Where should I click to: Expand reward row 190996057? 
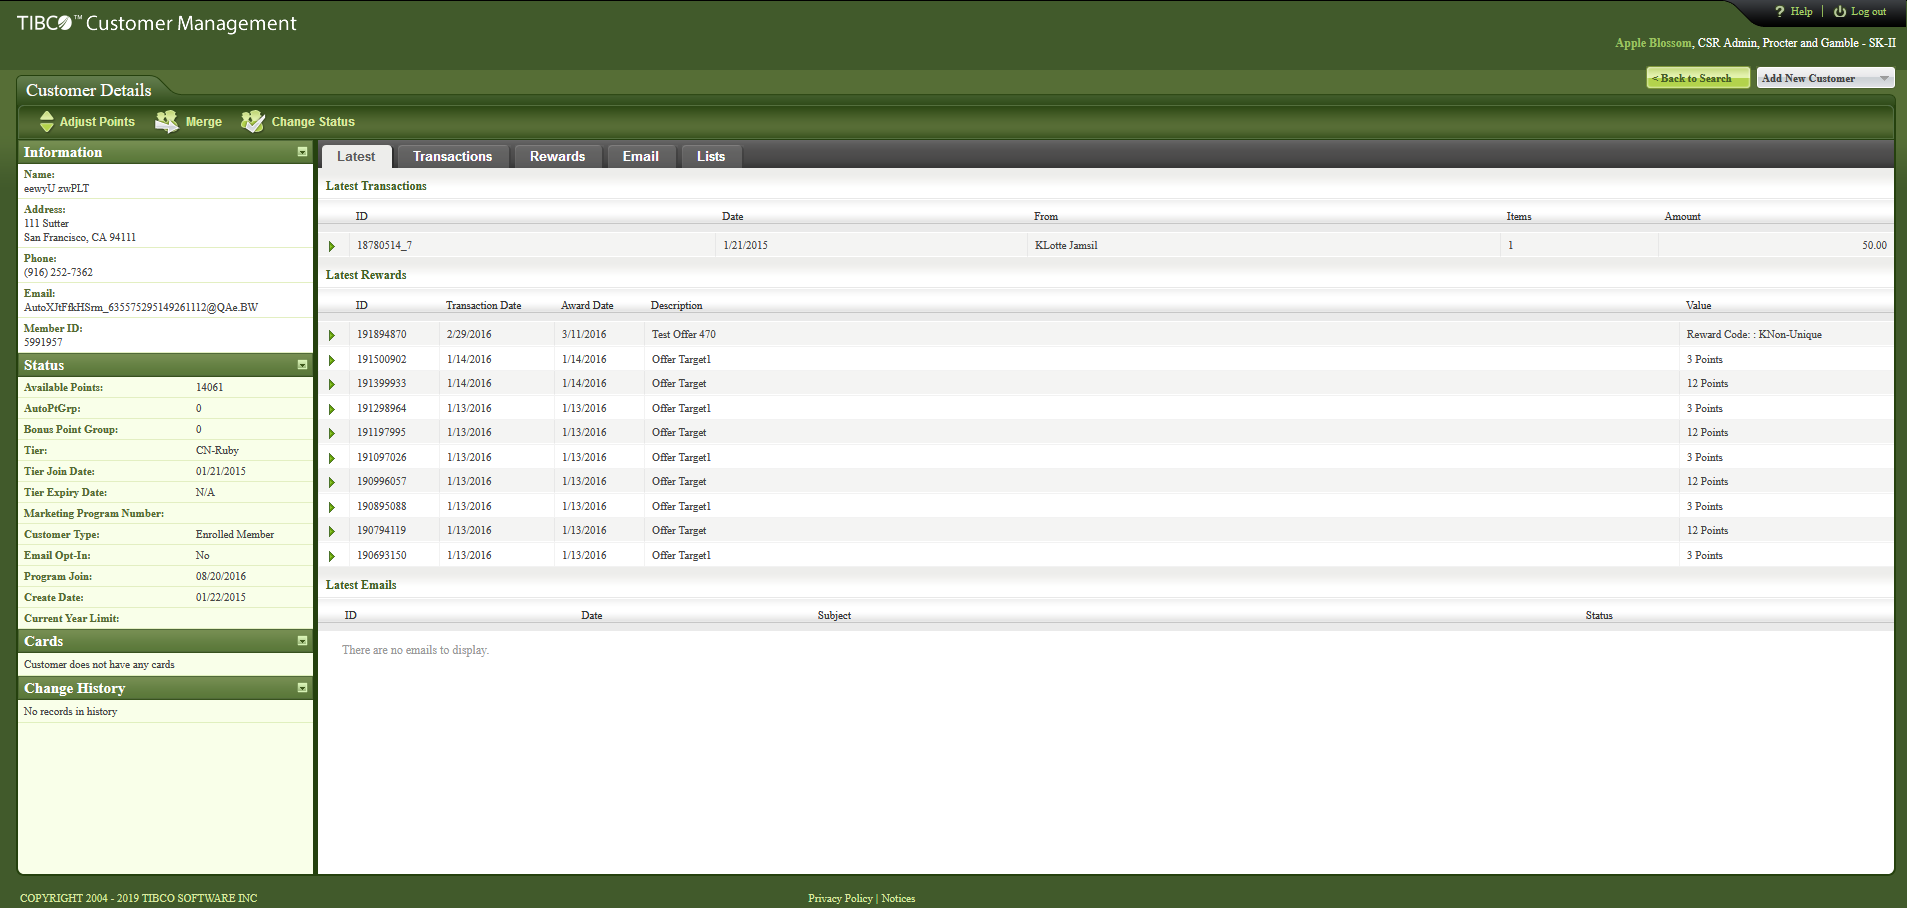pos(332,482)
